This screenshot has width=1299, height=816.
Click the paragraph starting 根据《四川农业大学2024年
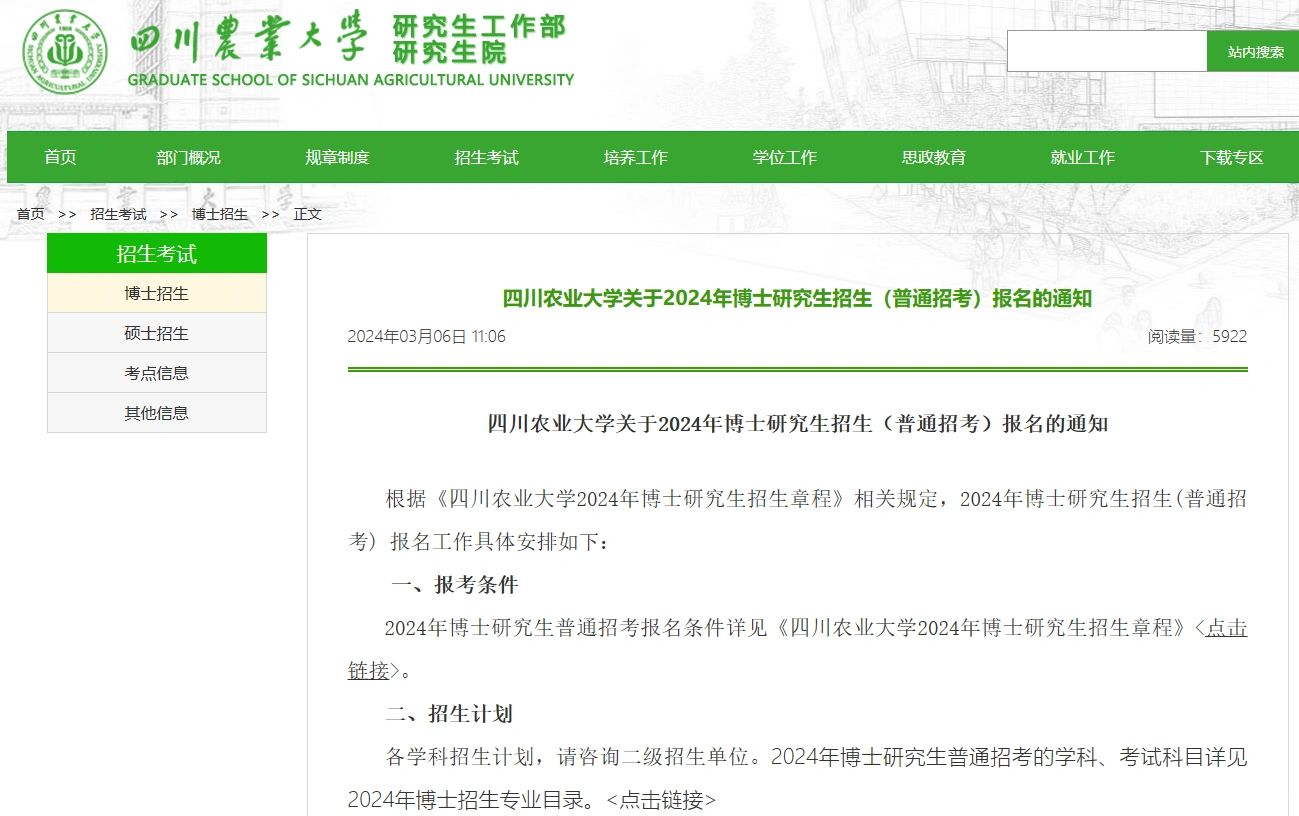[x=797, y=520]
